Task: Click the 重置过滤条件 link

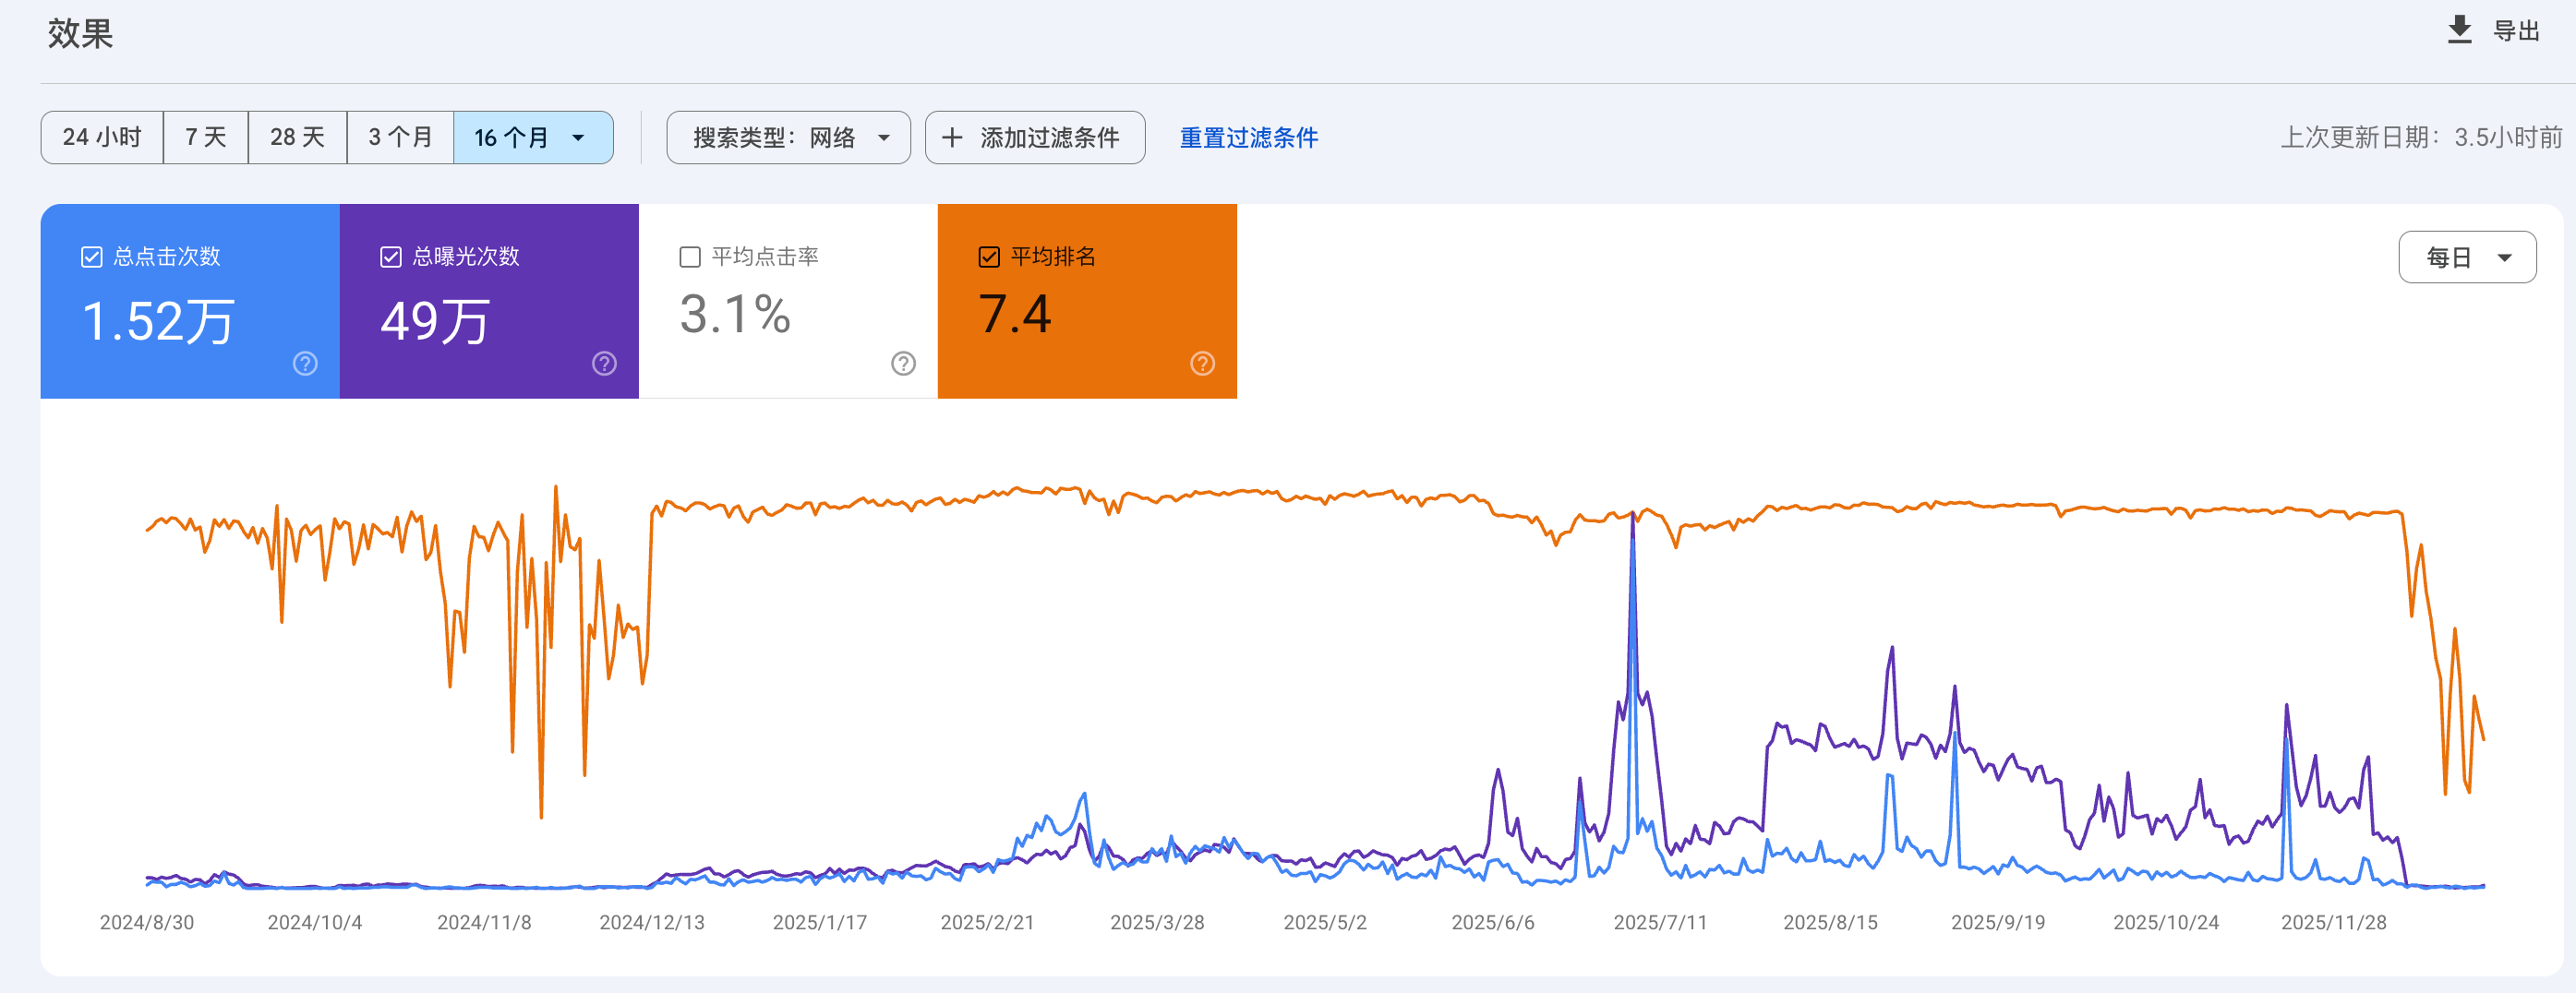Action: 1248,138
